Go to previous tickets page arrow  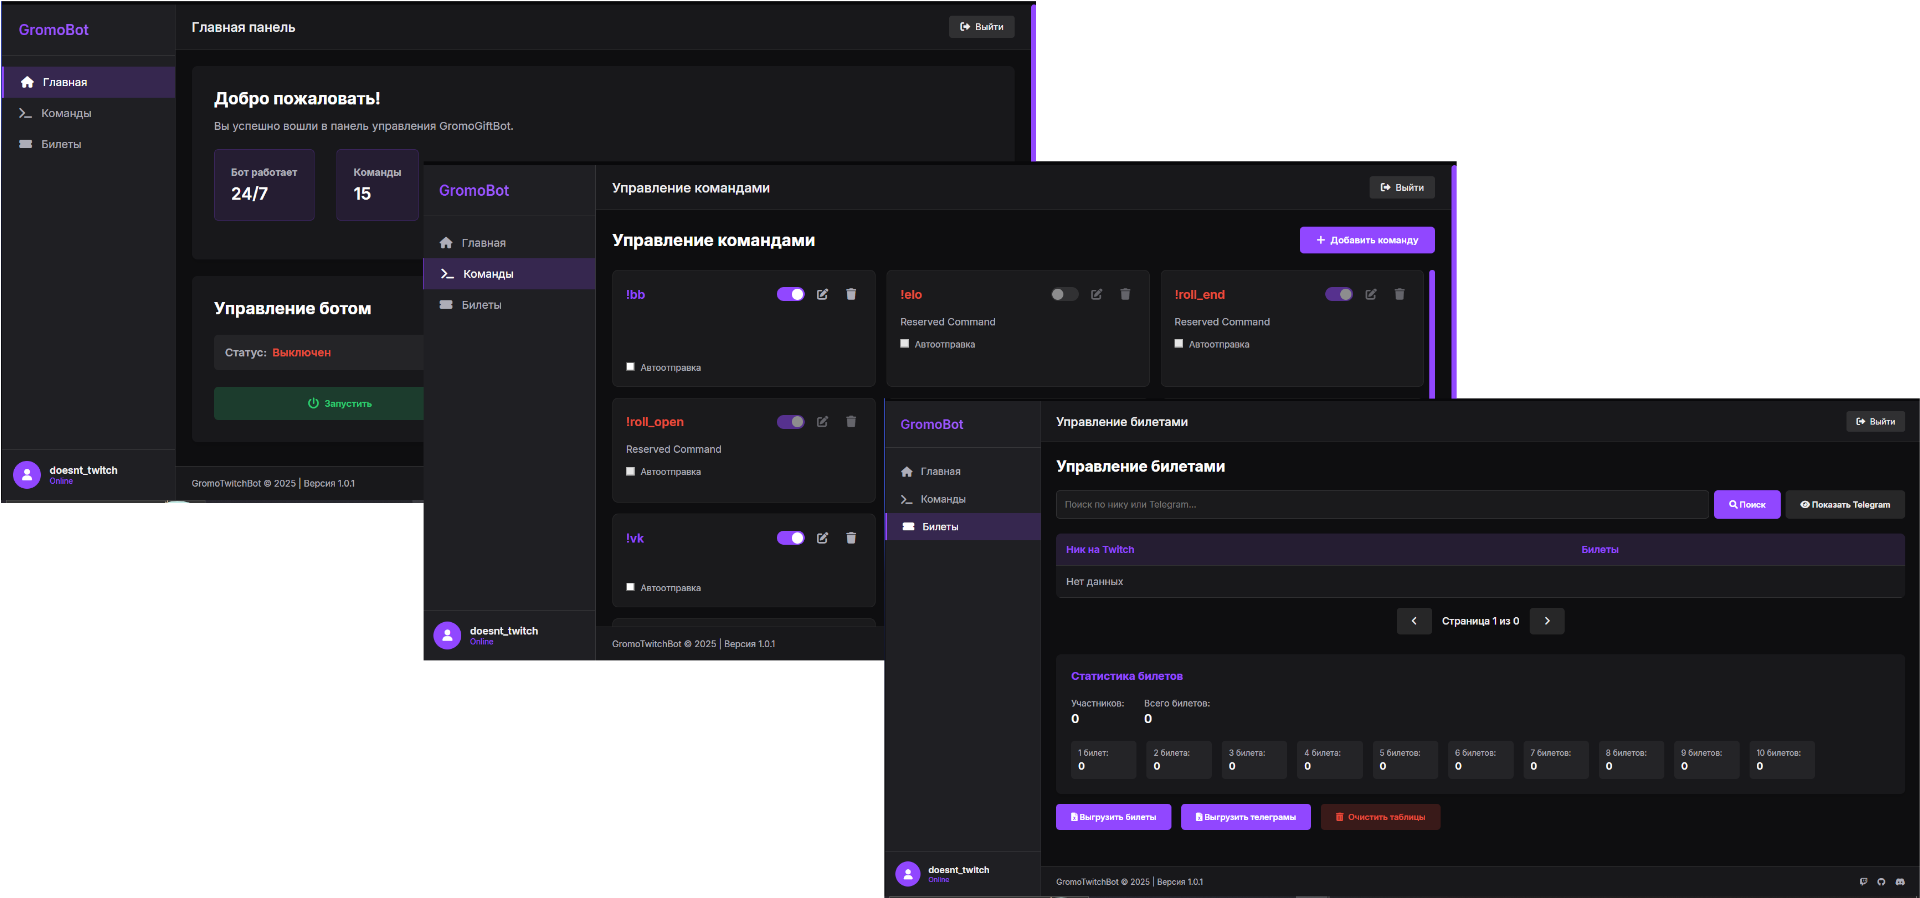click(x=1414, y=621)
